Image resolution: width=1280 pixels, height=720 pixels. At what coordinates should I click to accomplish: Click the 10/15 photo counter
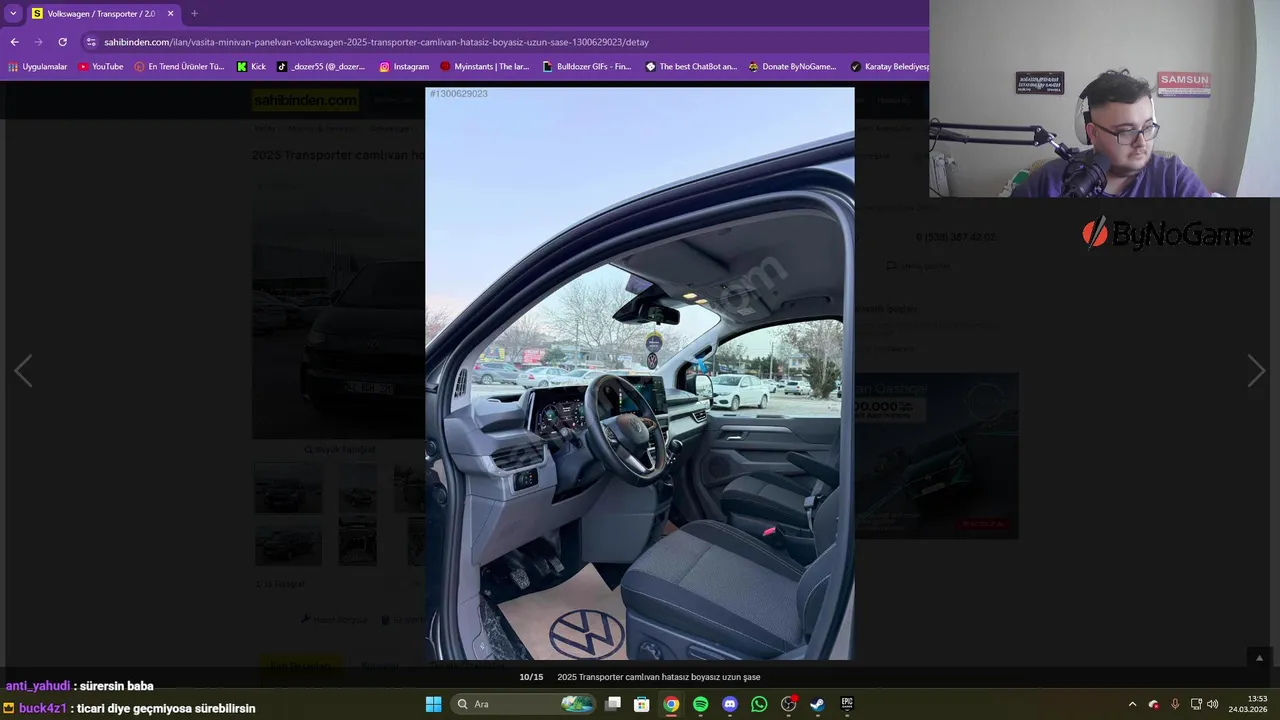tap(531, 677)
